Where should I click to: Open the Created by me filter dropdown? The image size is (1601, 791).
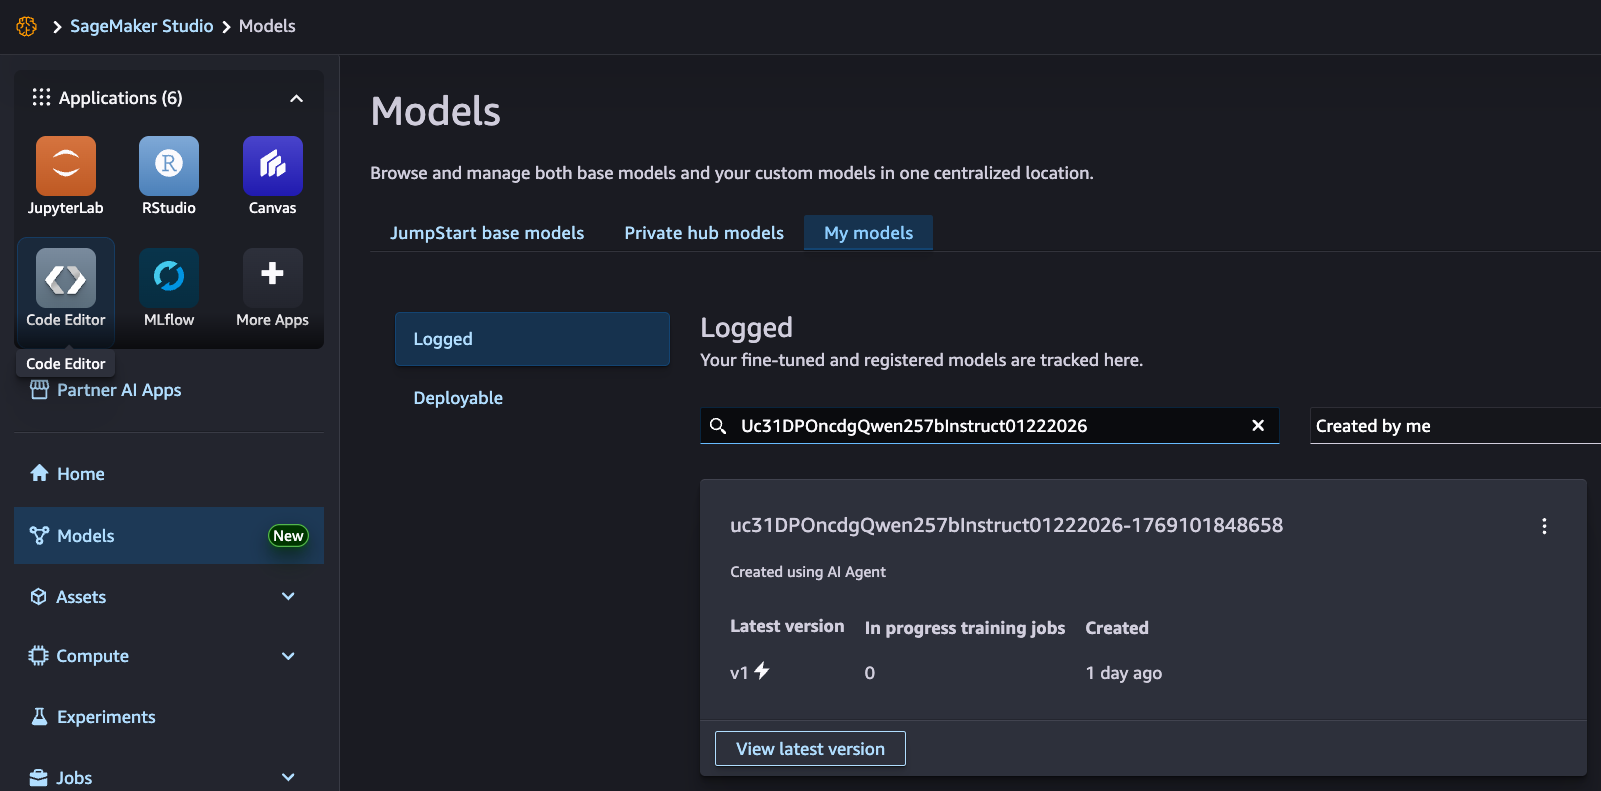click(x=1455, y=426)
